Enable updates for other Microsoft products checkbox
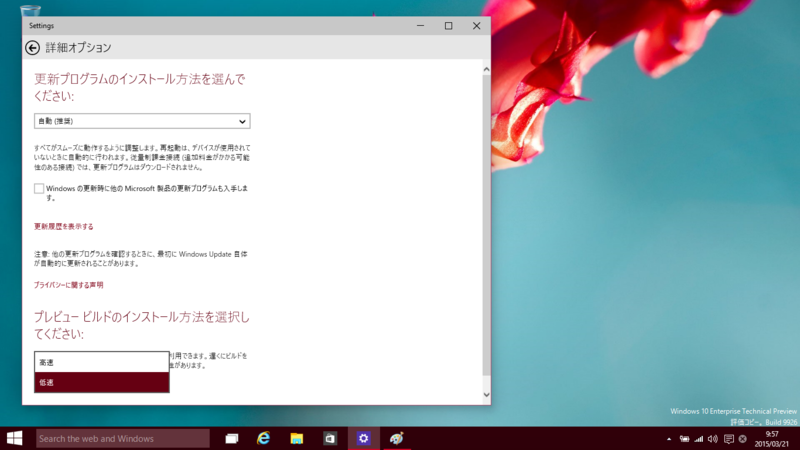The image size is (800, 450). 39,188
